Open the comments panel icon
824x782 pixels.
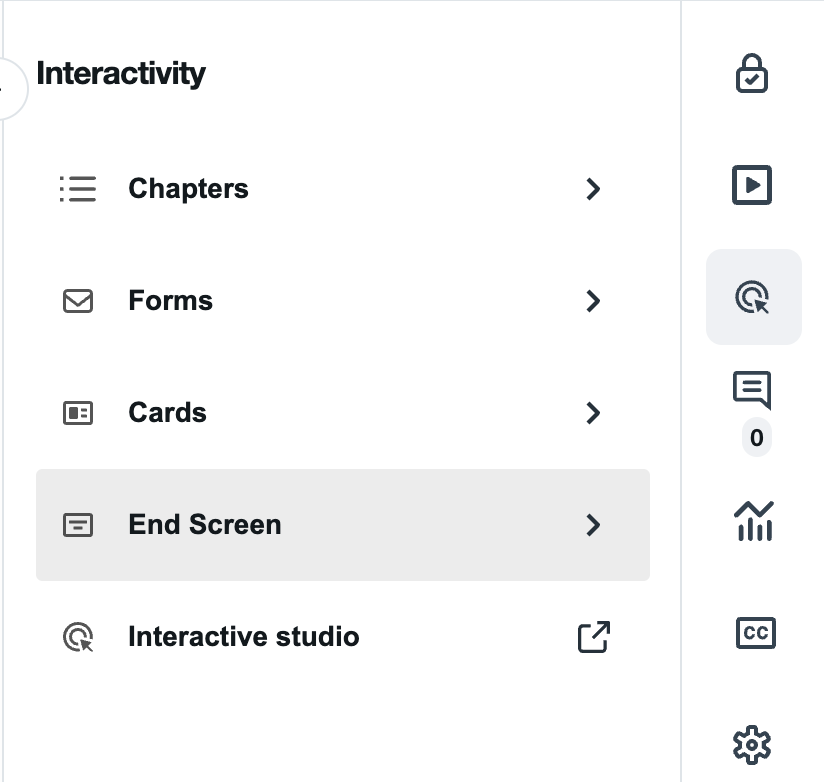point(754,391)
